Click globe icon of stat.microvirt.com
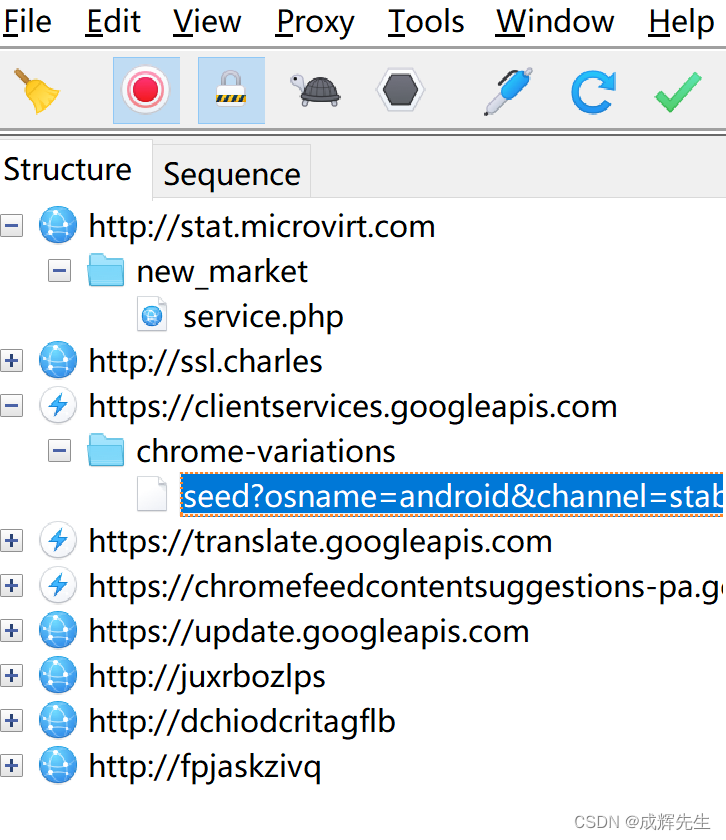726x840 pixels. (58, 225)
